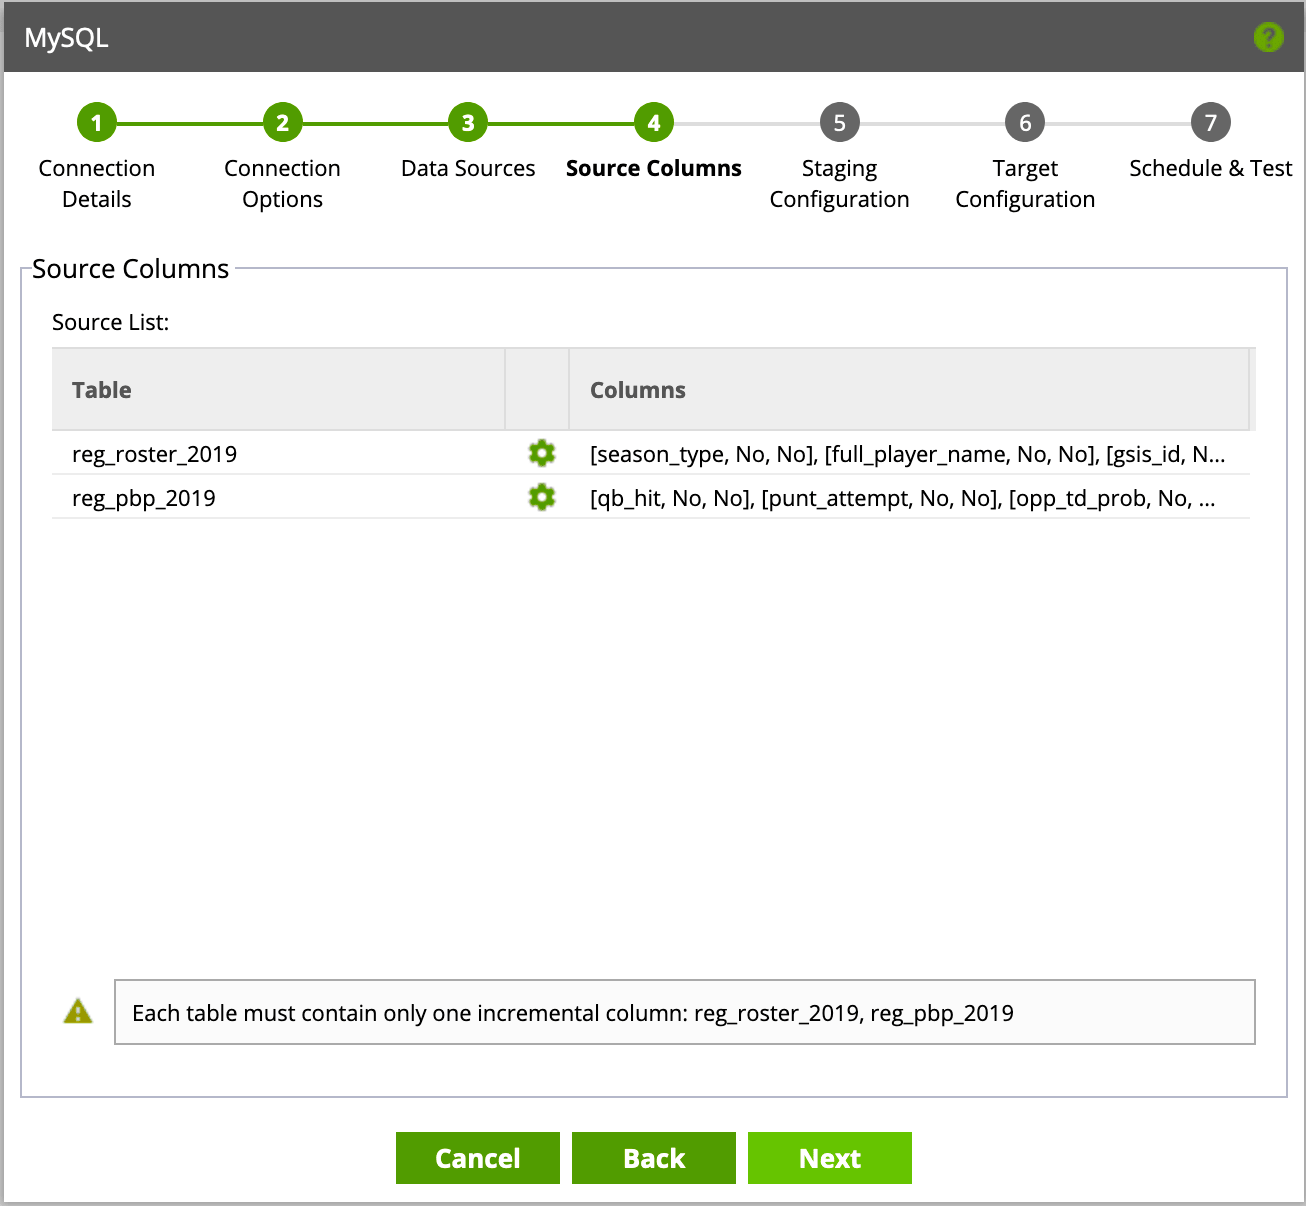Image resolution: width=1306 pixels, height=1206 pixels.
Task: Select the reg_pbp_2019 table name
Action: (144, 498)
